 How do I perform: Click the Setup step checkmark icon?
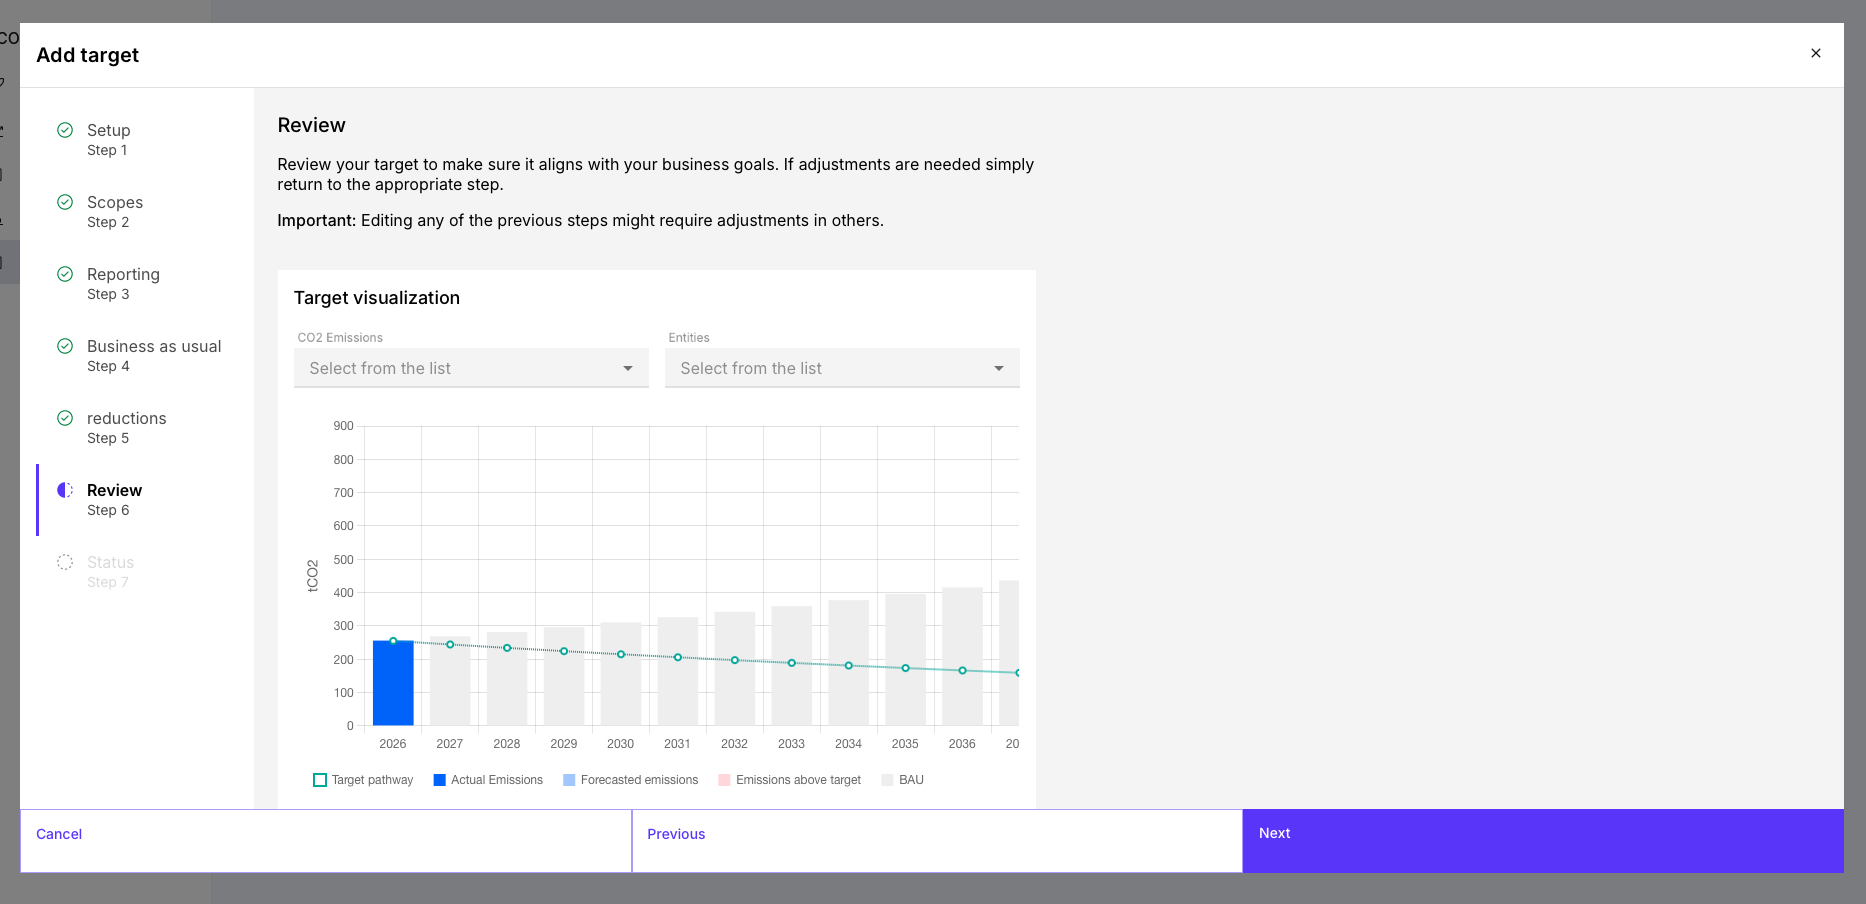point(65,130)
